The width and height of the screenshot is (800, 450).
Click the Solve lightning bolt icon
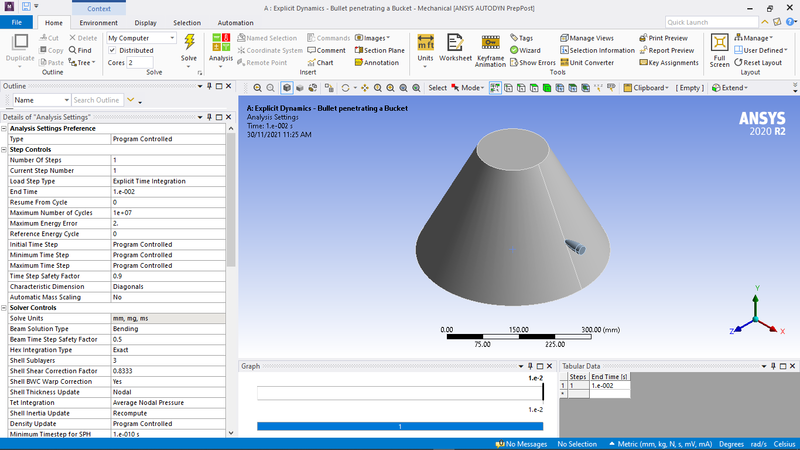point(189,42)
